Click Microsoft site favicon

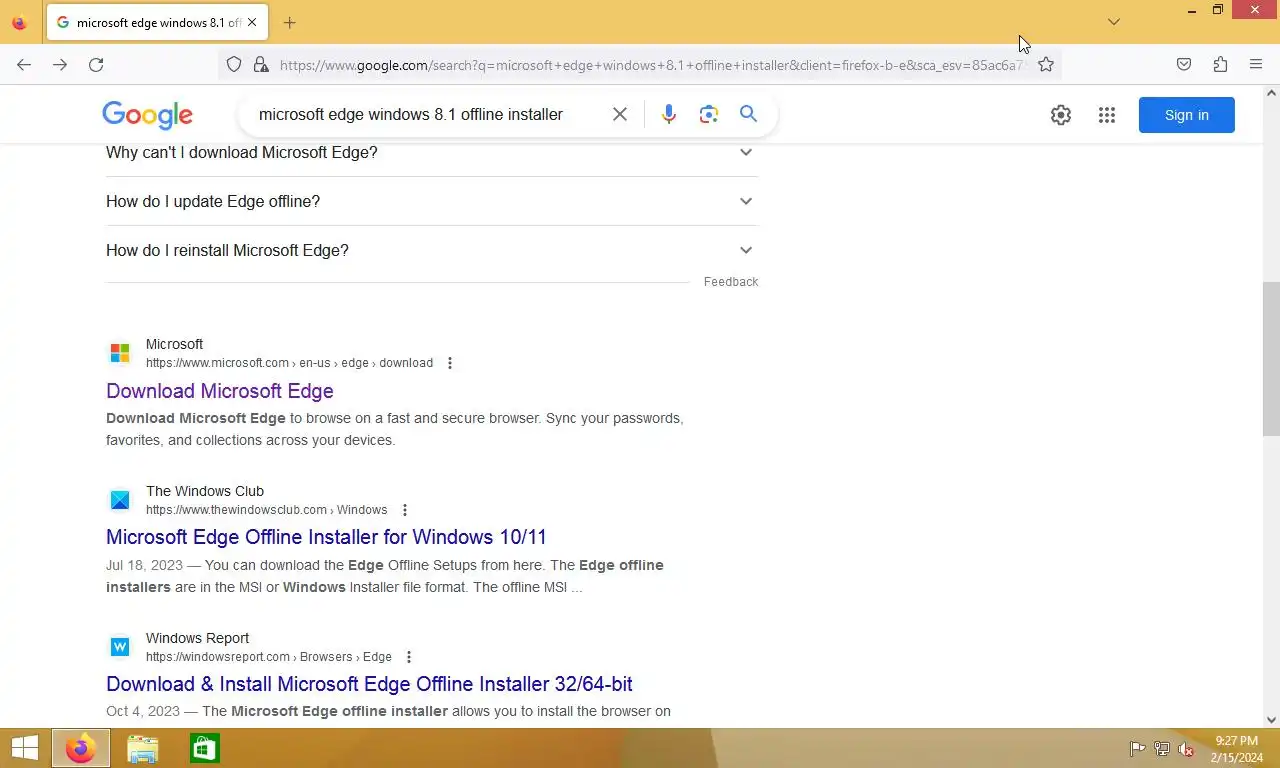(120, 353)
